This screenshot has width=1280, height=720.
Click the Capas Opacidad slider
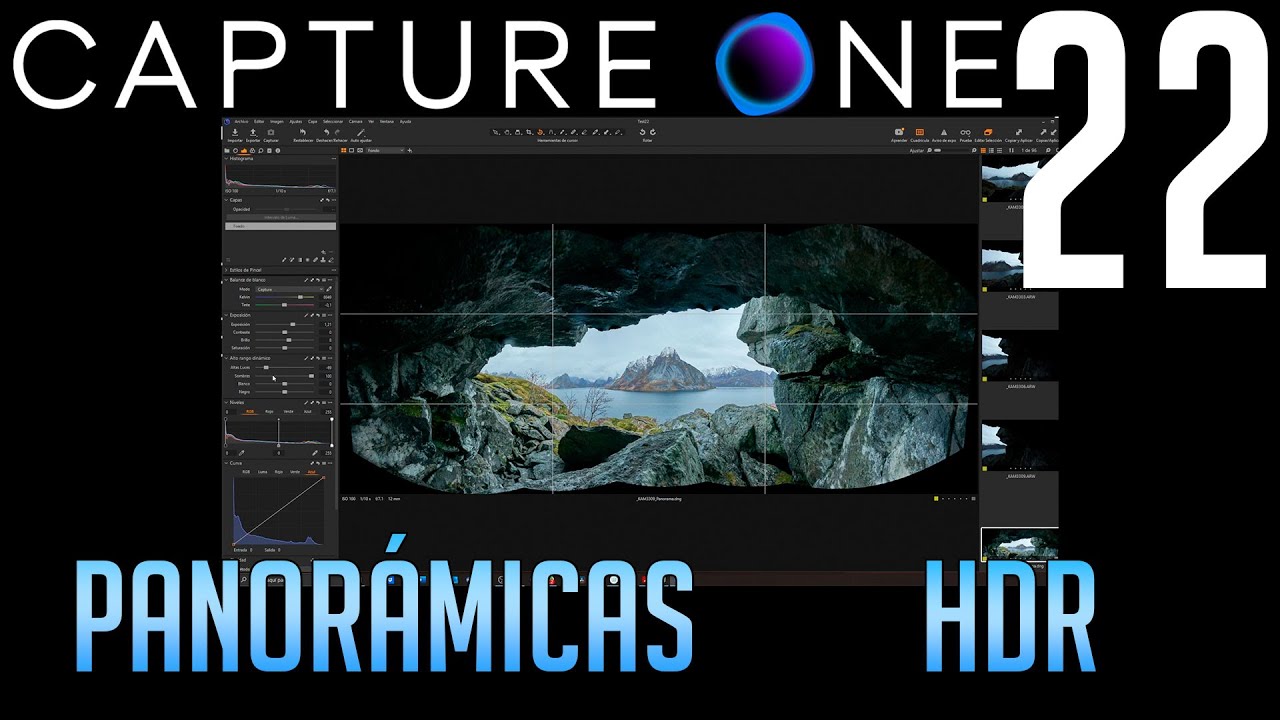[286, 209]
